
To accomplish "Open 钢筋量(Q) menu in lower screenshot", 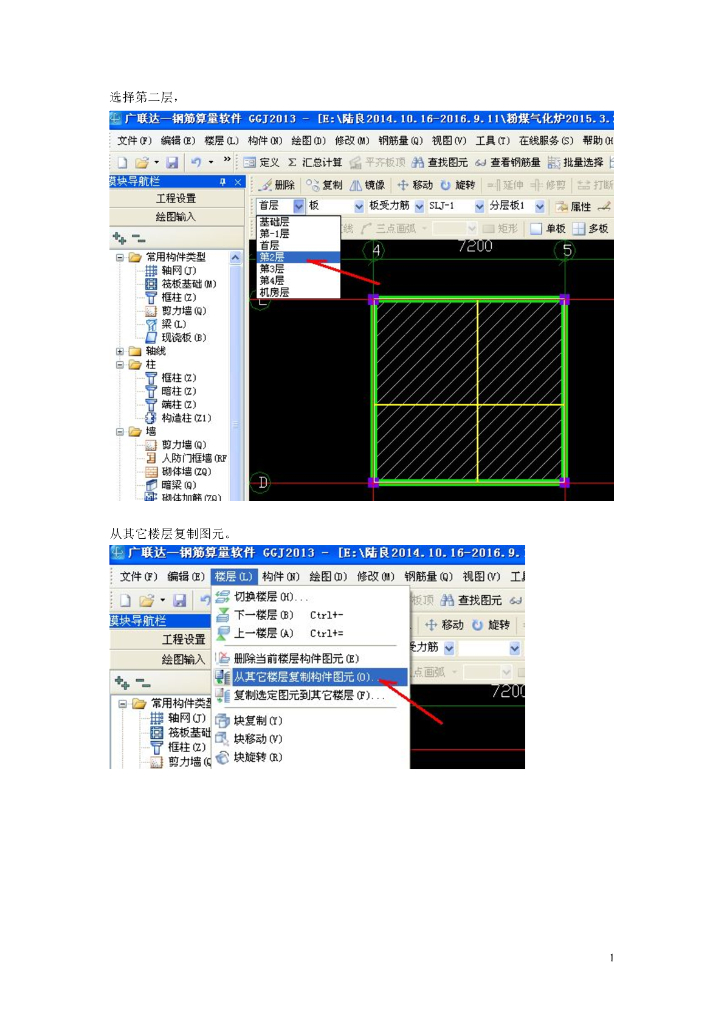I will tap(428, 576).
